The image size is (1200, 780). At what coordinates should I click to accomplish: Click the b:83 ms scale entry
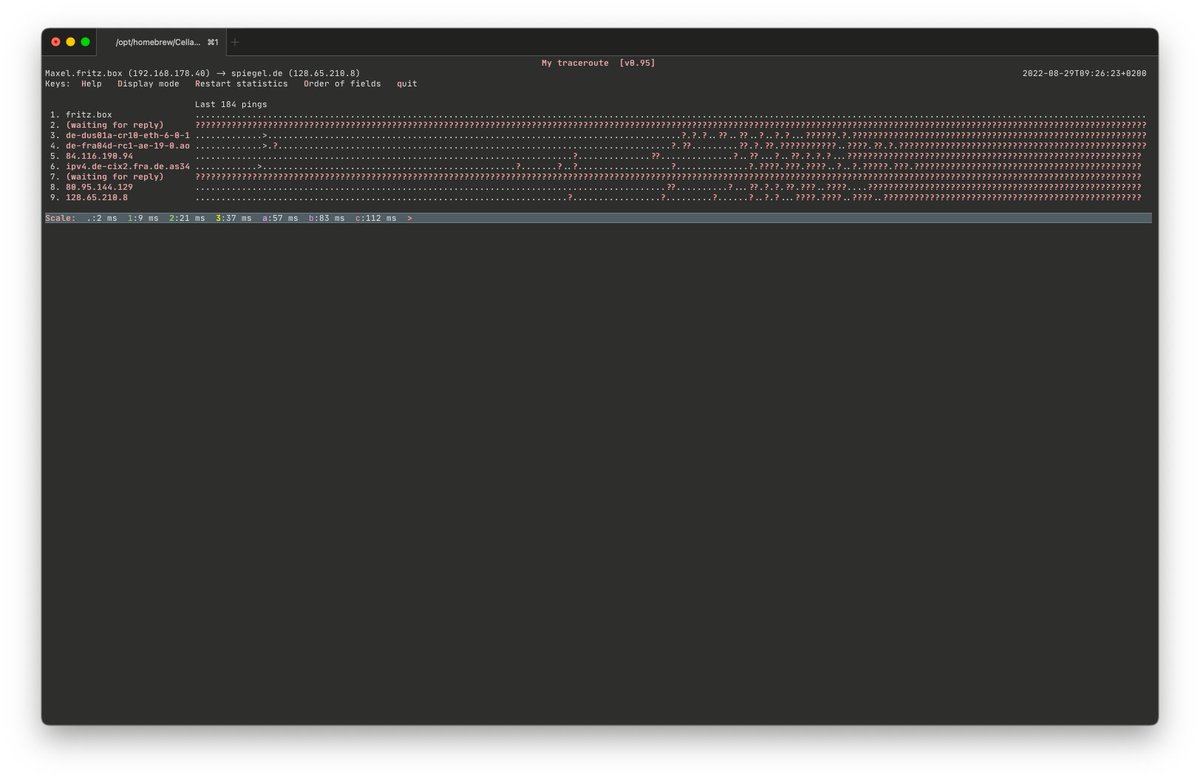pos(327,218)
